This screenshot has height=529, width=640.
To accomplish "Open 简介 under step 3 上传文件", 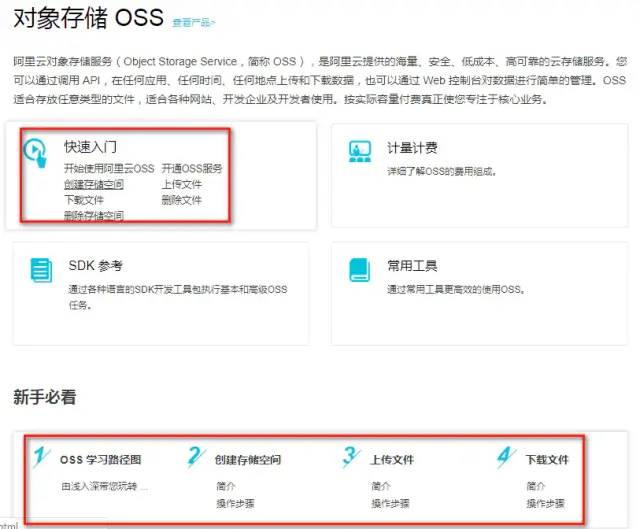I will tap(381, 486).
